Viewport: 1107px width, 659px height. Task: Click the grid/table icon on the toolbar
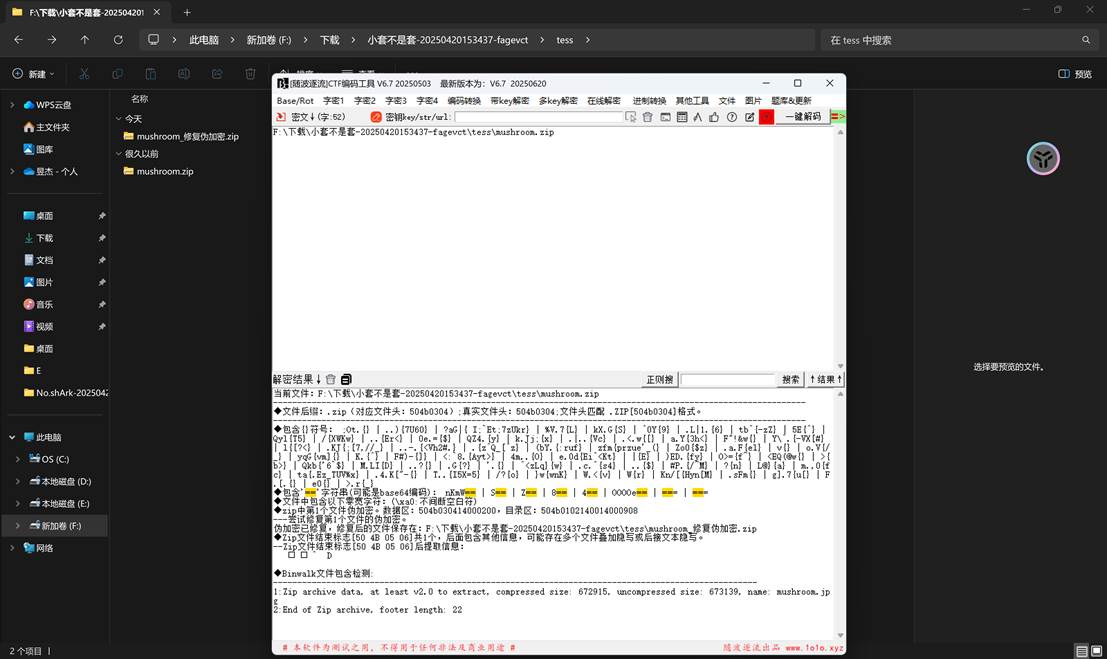[x=682, y=117]
